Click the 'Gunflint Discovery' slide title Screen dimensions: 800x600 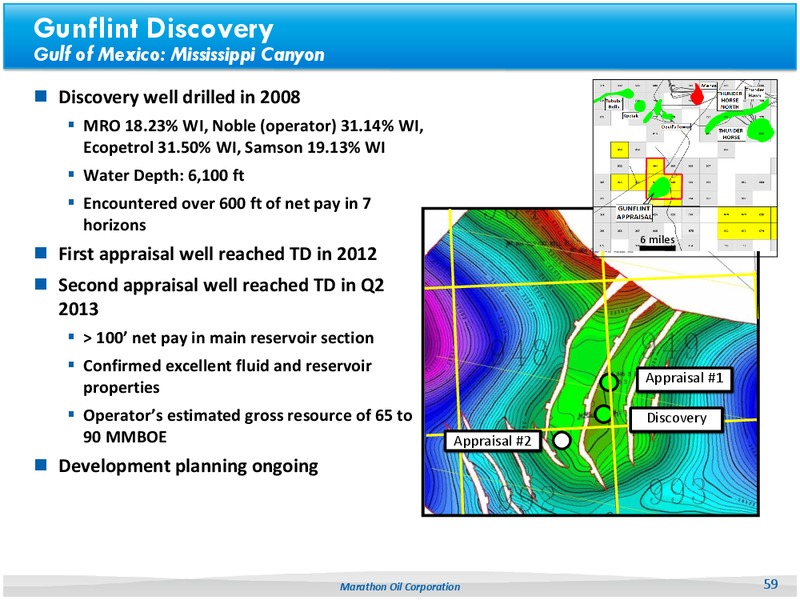(x=153, y=28)
